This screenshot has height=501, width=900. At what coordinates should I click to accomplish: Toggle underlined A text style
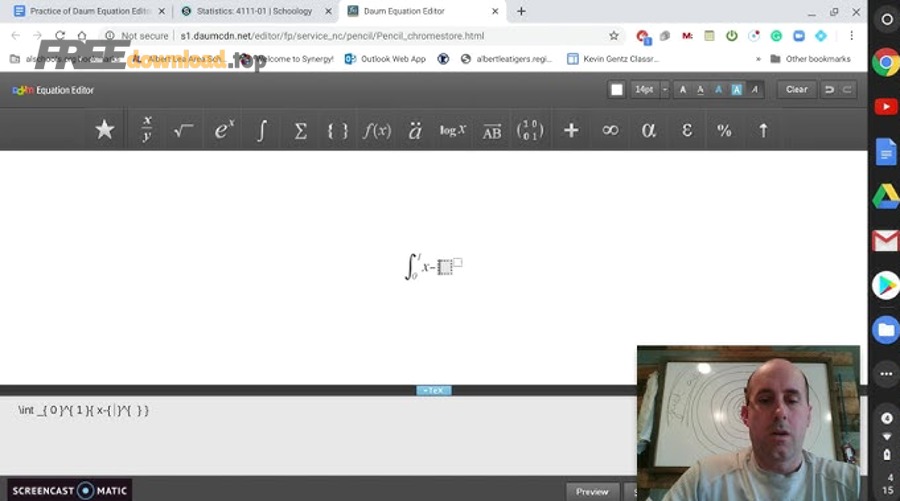(x=700, y=90)
